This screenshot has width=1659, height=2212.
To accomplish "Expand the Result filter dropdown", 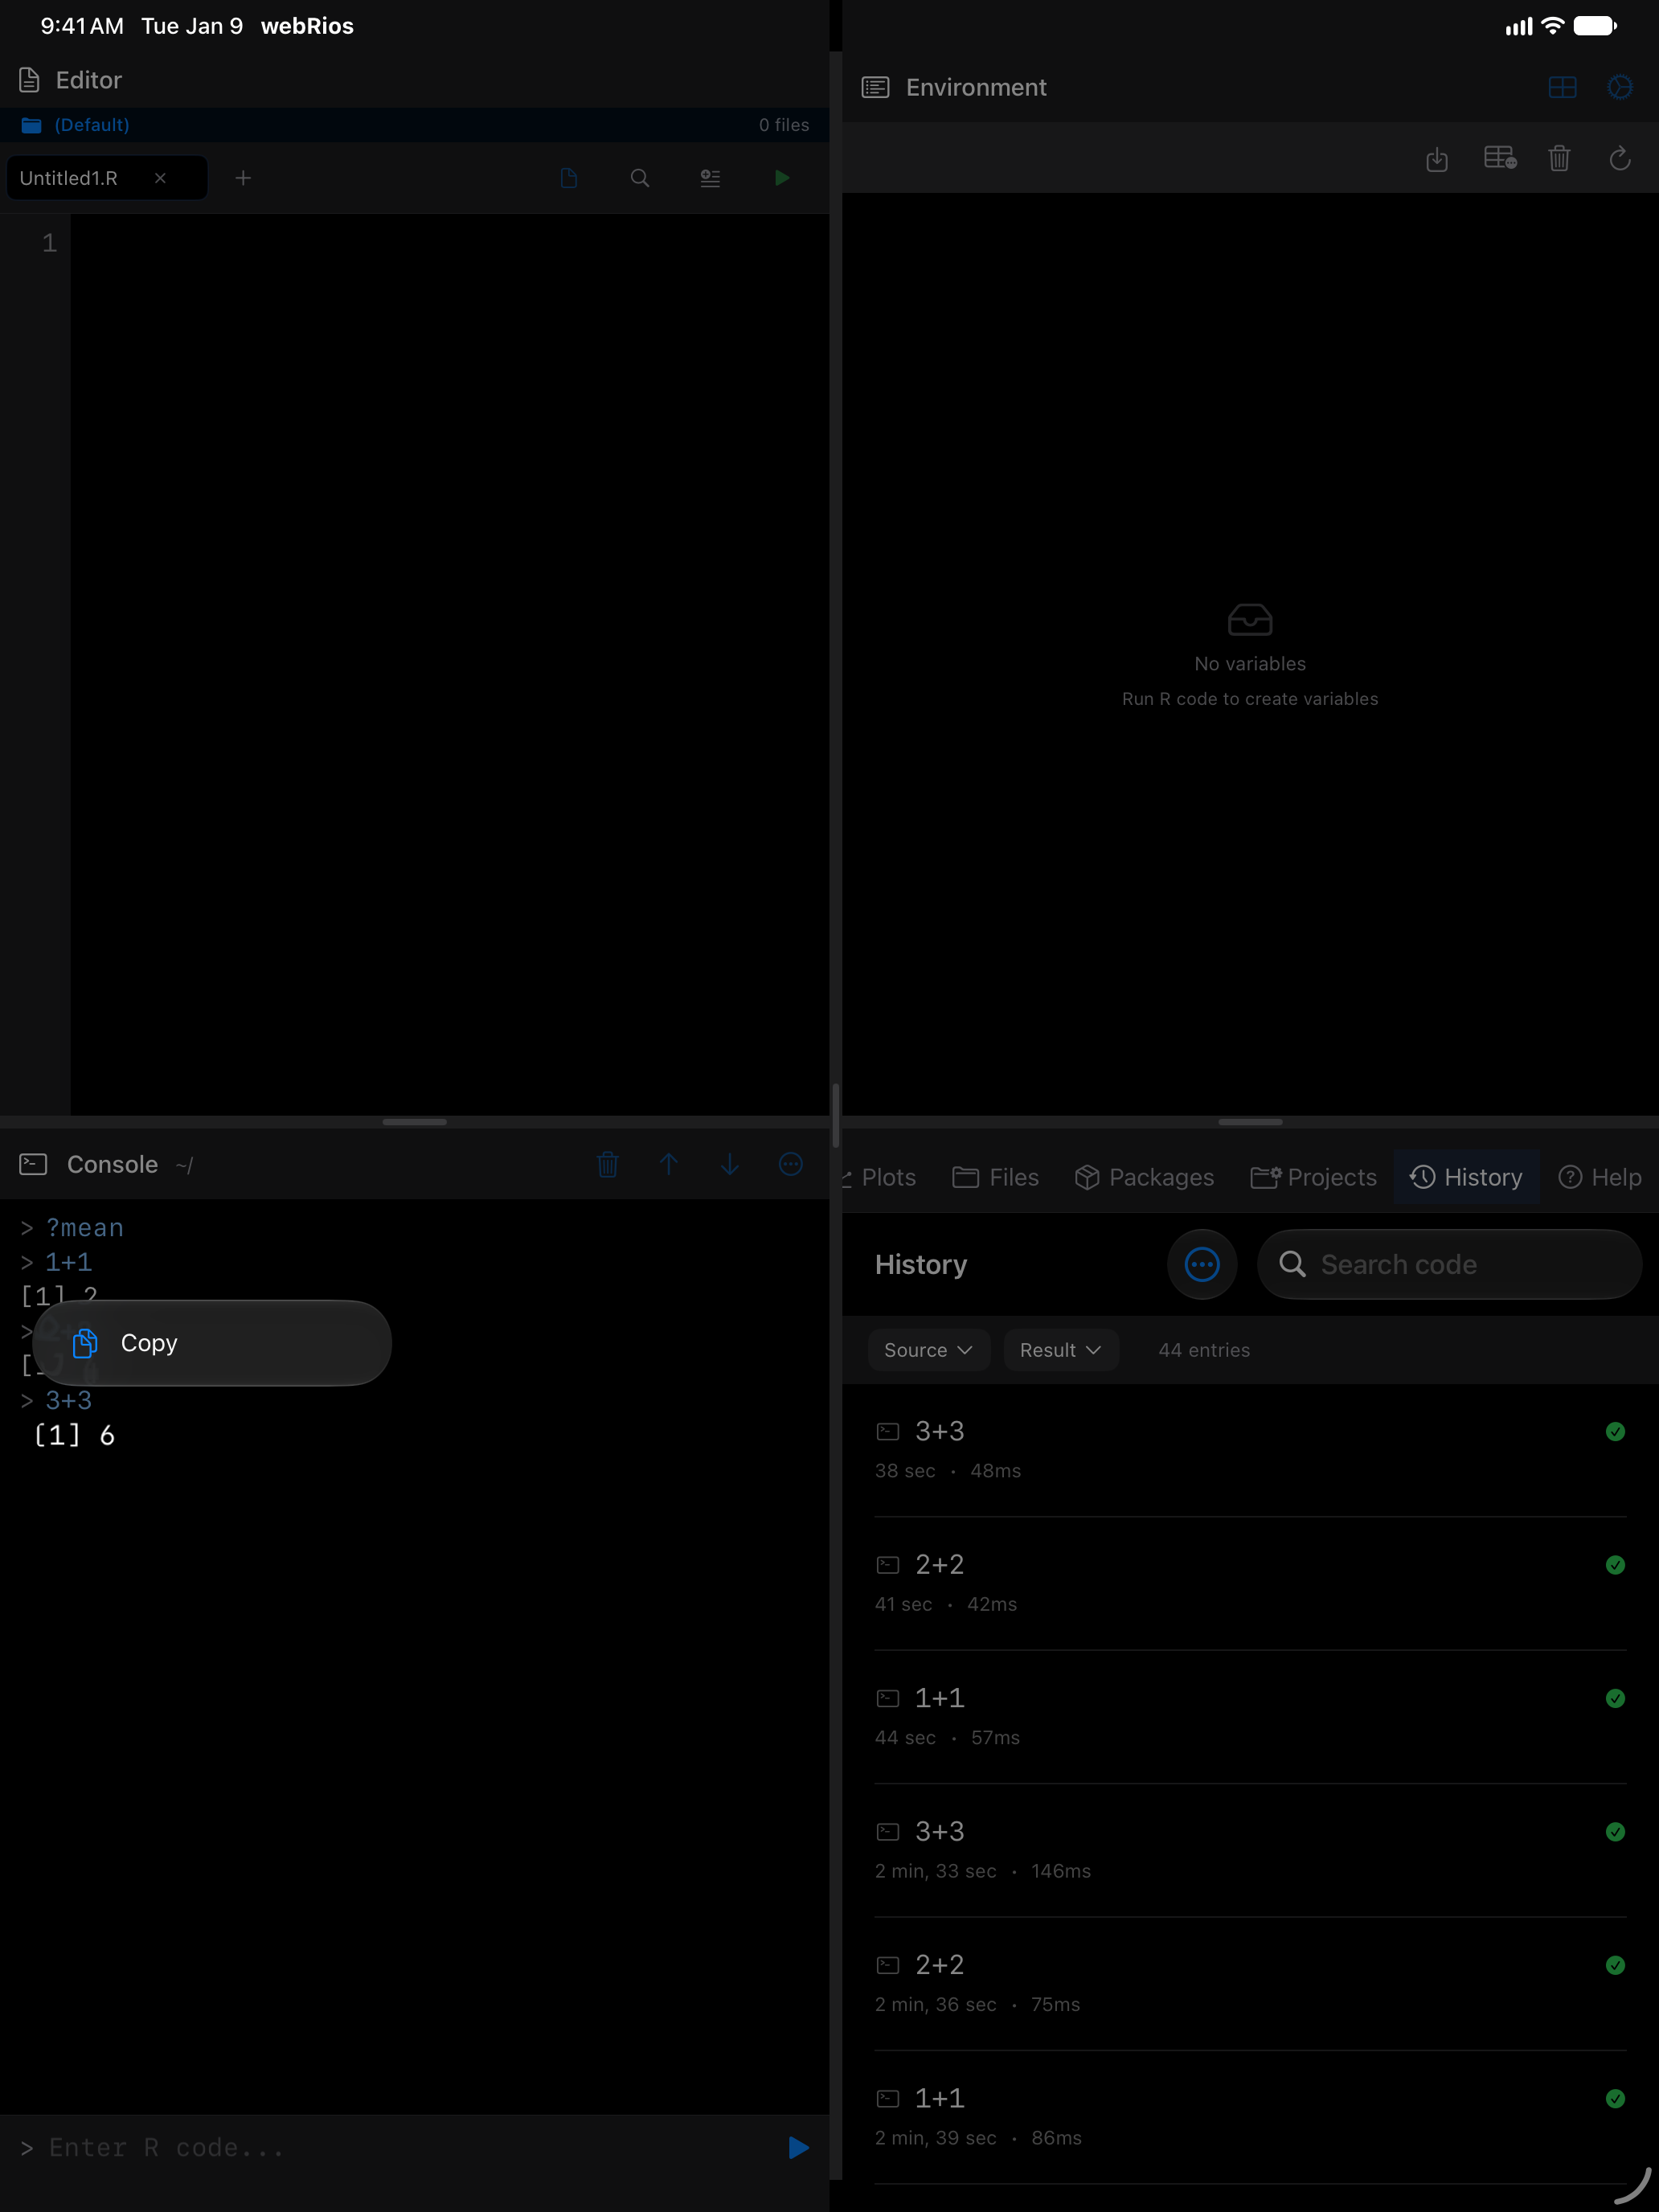I will click(x=1060, y=1350).
